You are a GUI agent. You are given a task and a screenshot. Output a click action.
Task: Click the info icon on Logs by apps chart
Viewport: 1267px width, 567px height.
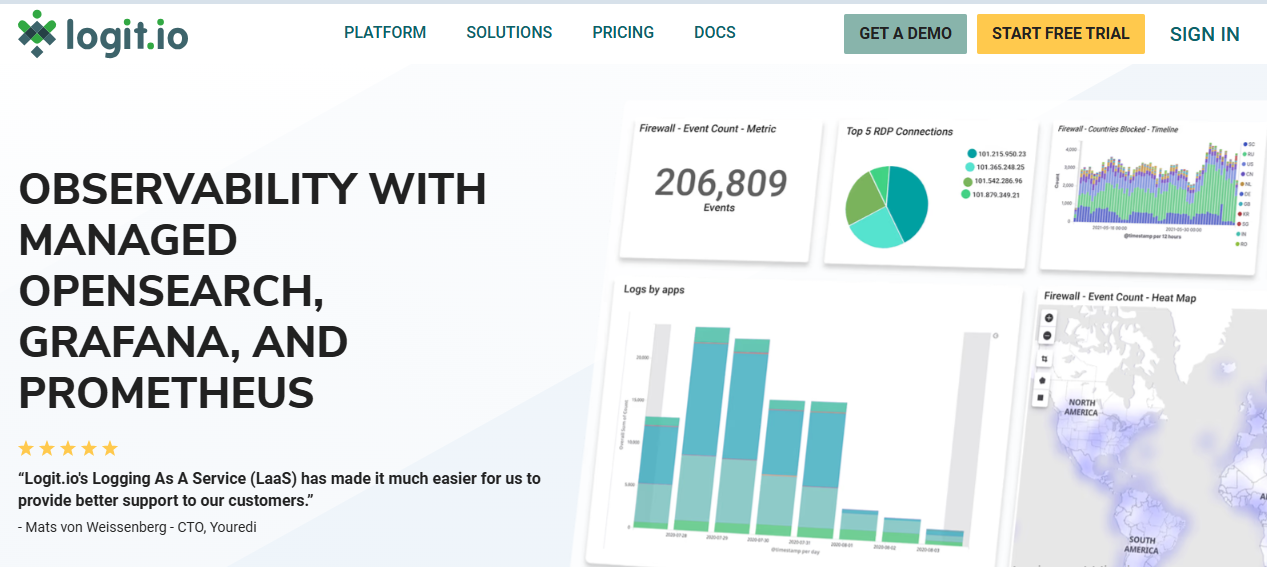pos(995,336)
